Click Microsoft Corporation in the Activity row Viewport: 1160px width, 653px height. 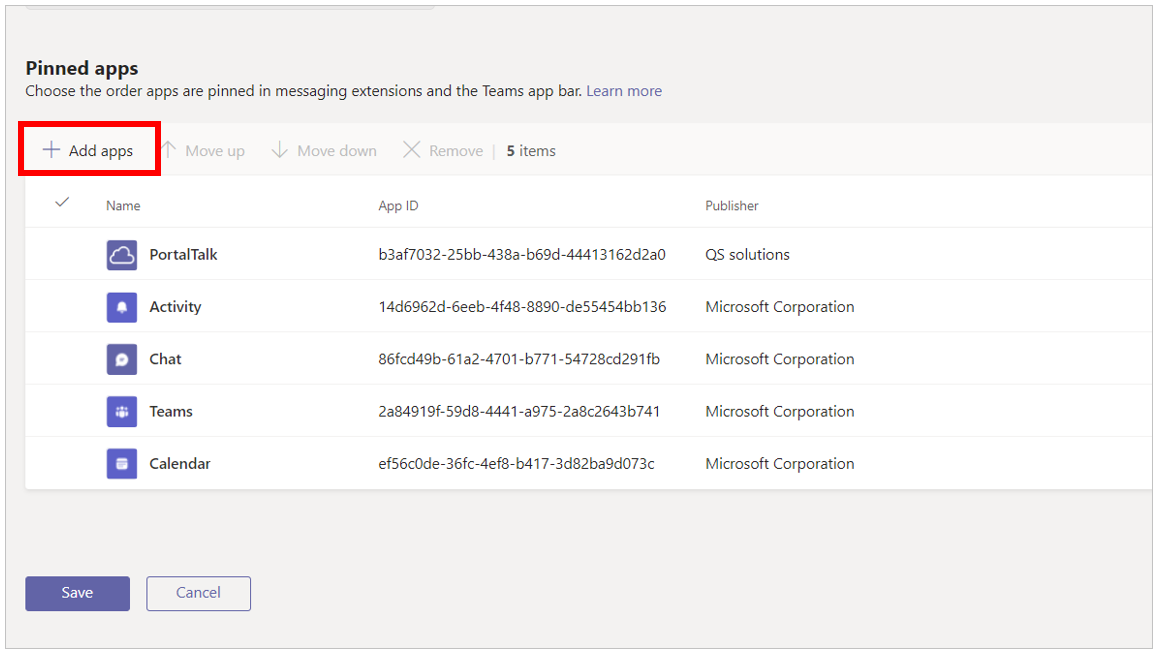coord(780,307)
